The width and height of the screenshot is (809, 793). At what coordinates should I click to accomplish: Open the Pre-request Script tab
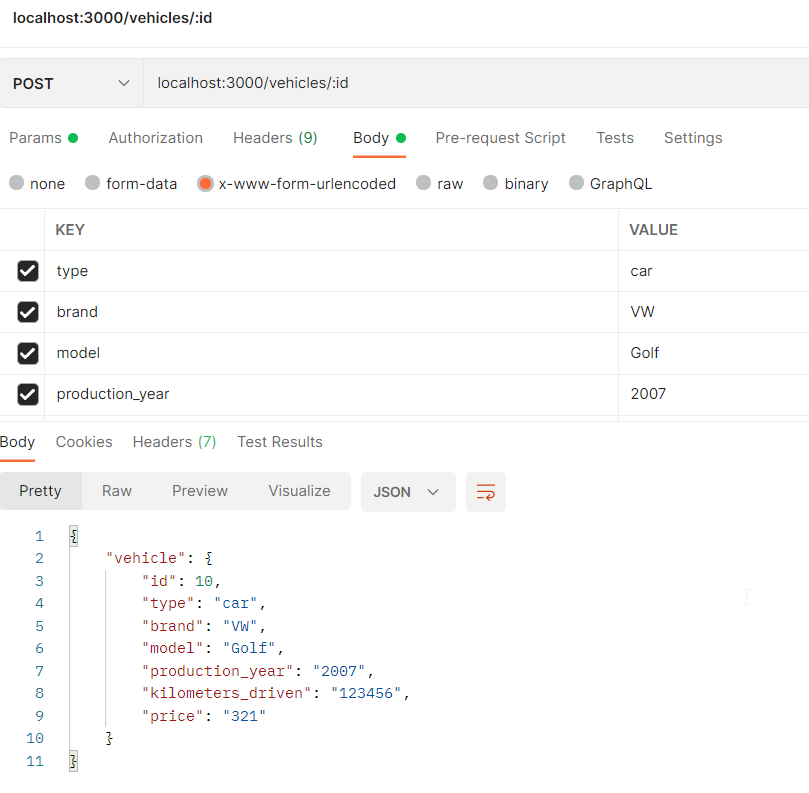pyautogui.click(x=500, y=138)
